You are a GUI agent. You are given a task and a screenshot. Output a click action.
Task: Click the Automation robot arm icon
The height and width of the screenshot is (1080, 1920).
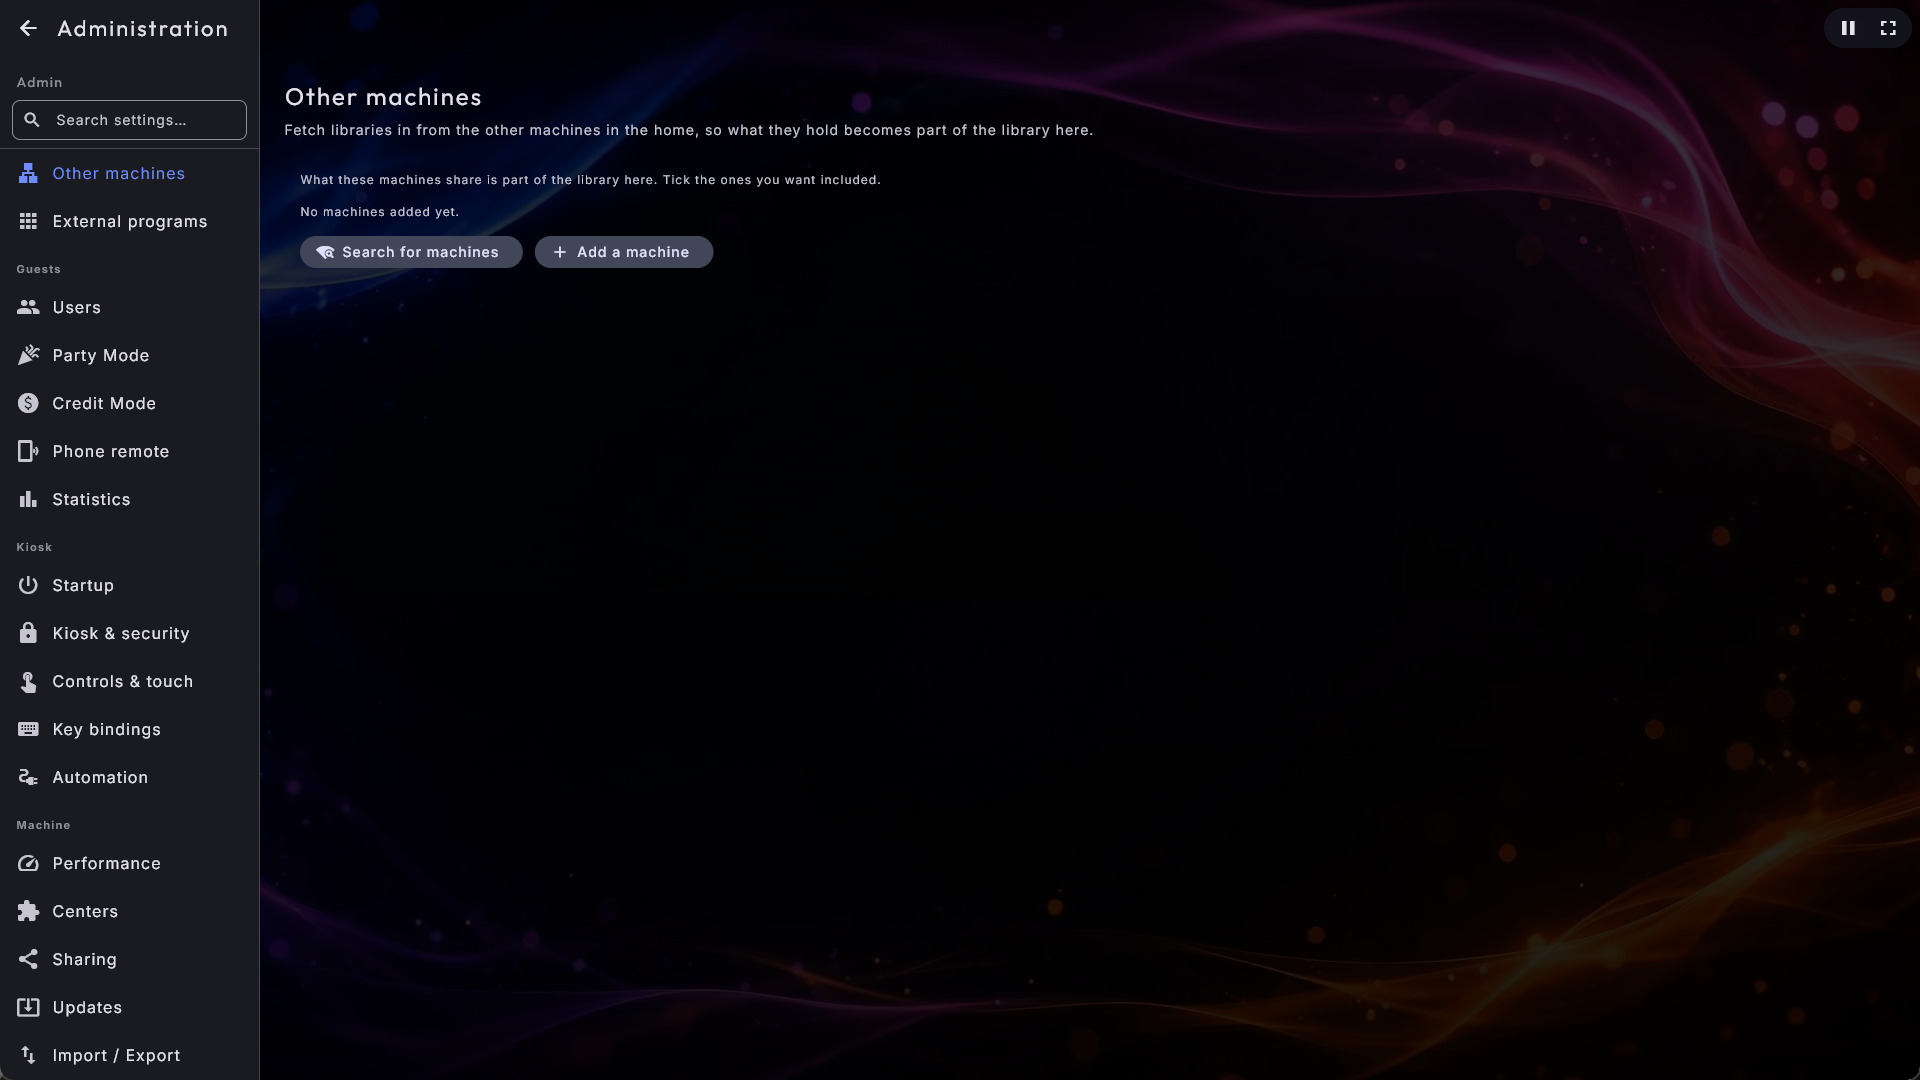click(x=28, y=778)
